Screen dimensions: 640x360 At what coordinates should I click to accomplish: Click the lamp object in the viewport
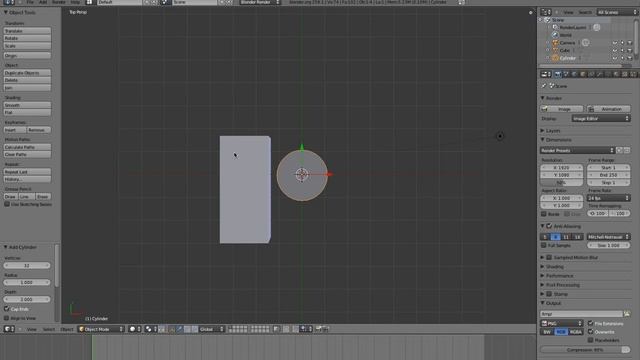(x=500, y=136)
